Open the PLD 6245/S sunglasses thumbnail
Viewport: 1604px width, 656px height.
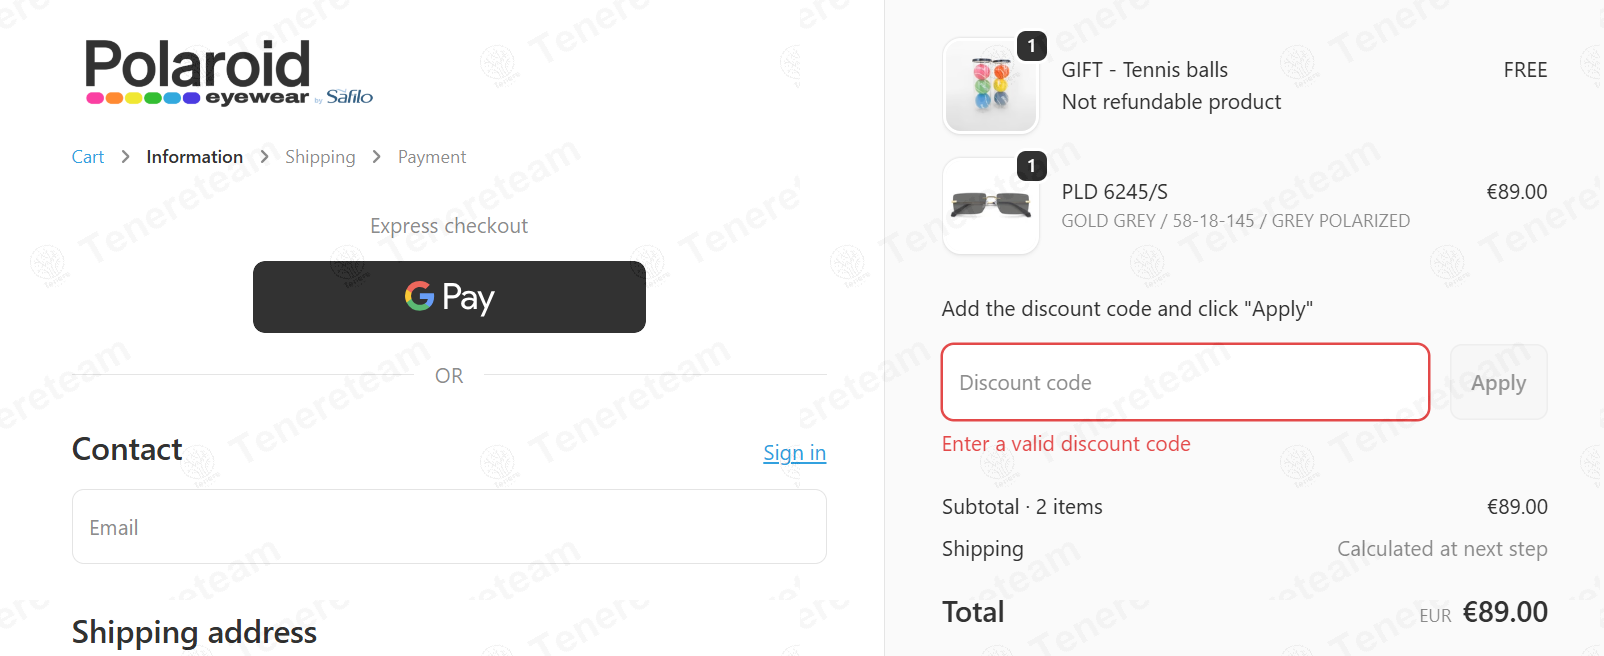[x=991, y=206]
